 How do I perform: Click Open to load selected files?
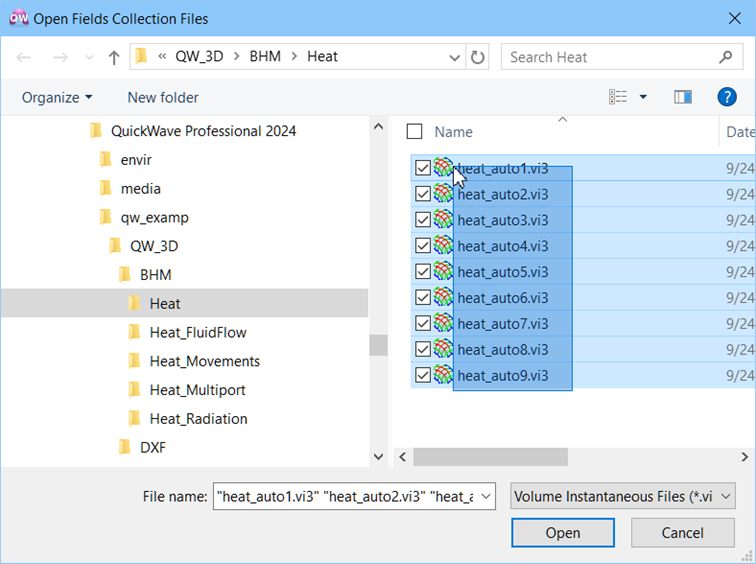(x=563, y=533)
